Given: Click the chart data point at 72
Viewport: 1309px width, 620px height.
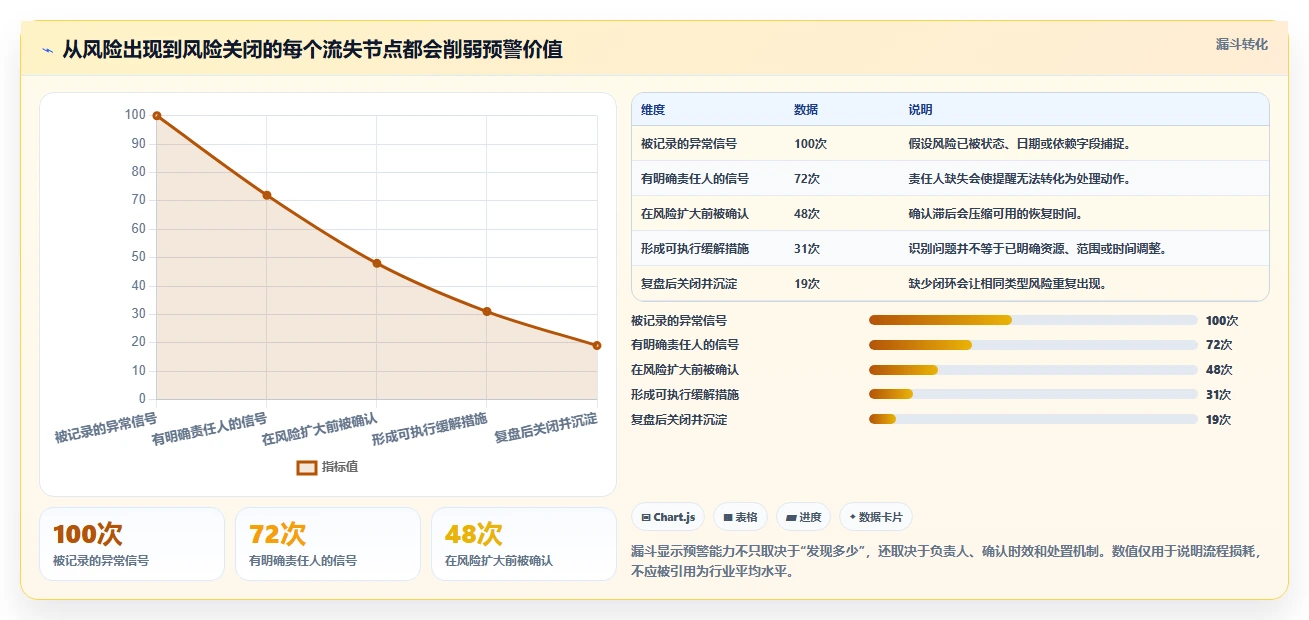Looking at the screenshot, I should (x=267, y=195).
